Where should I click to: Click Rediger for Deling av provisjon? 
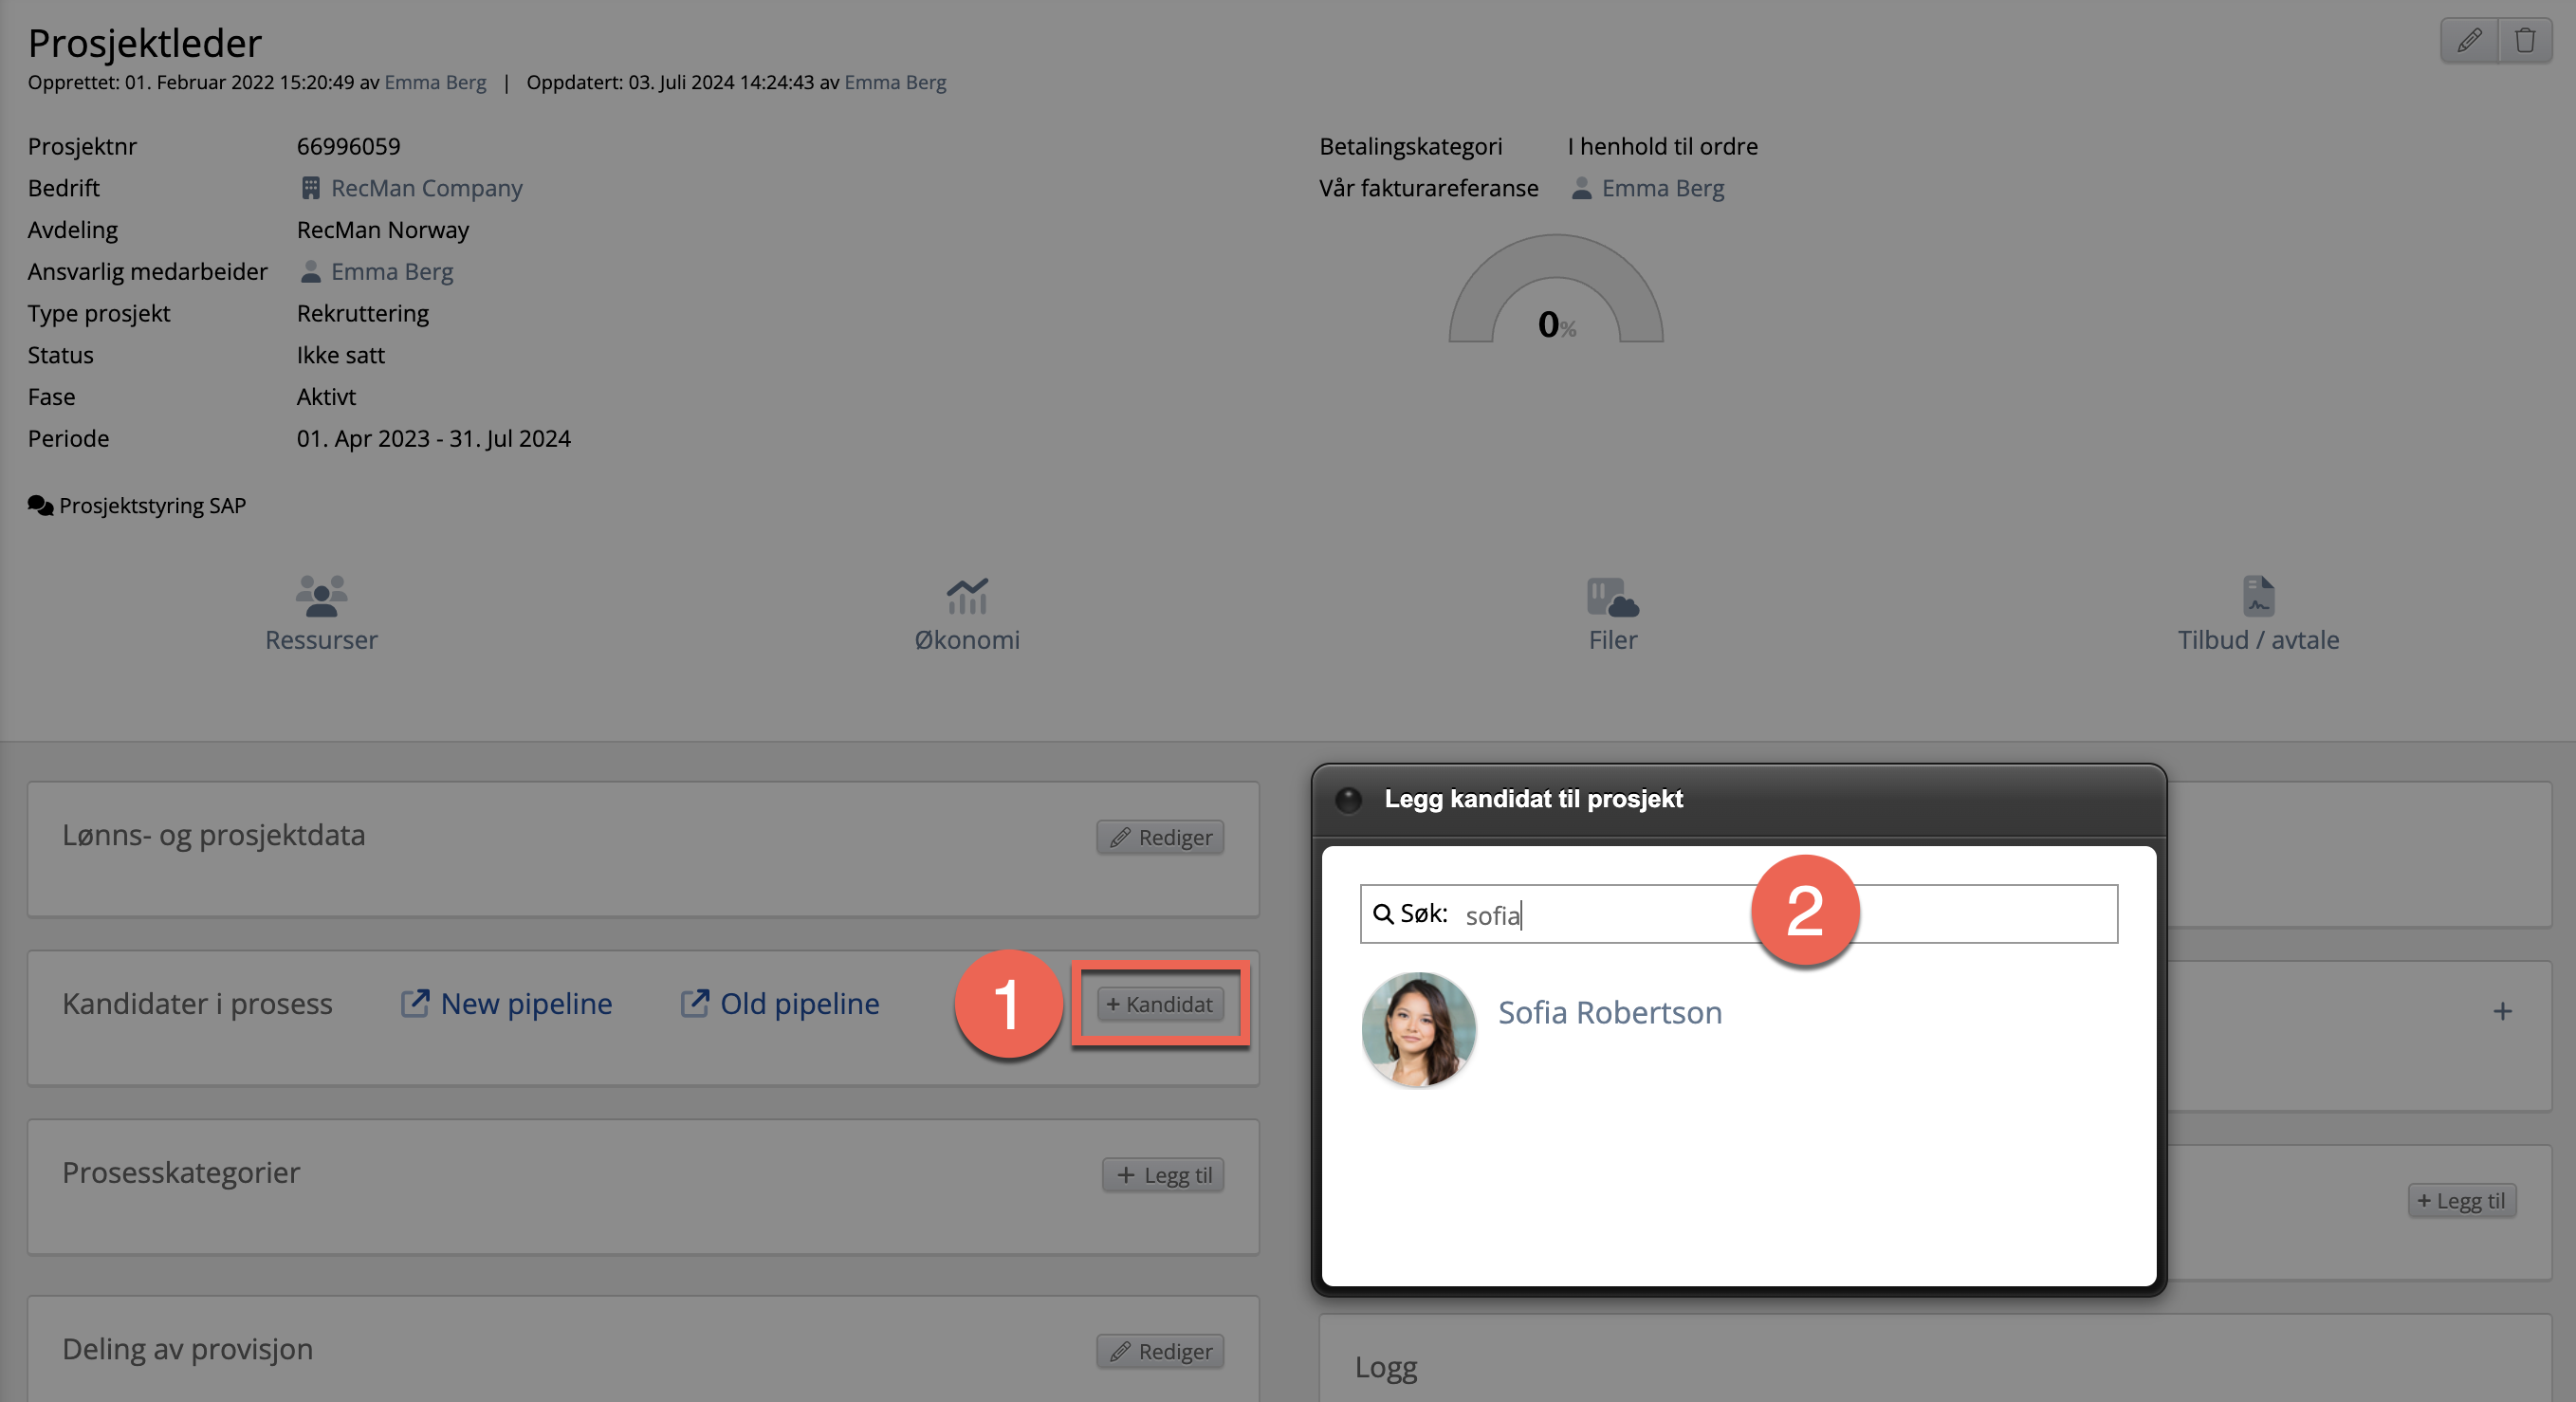[1160, 1351]
